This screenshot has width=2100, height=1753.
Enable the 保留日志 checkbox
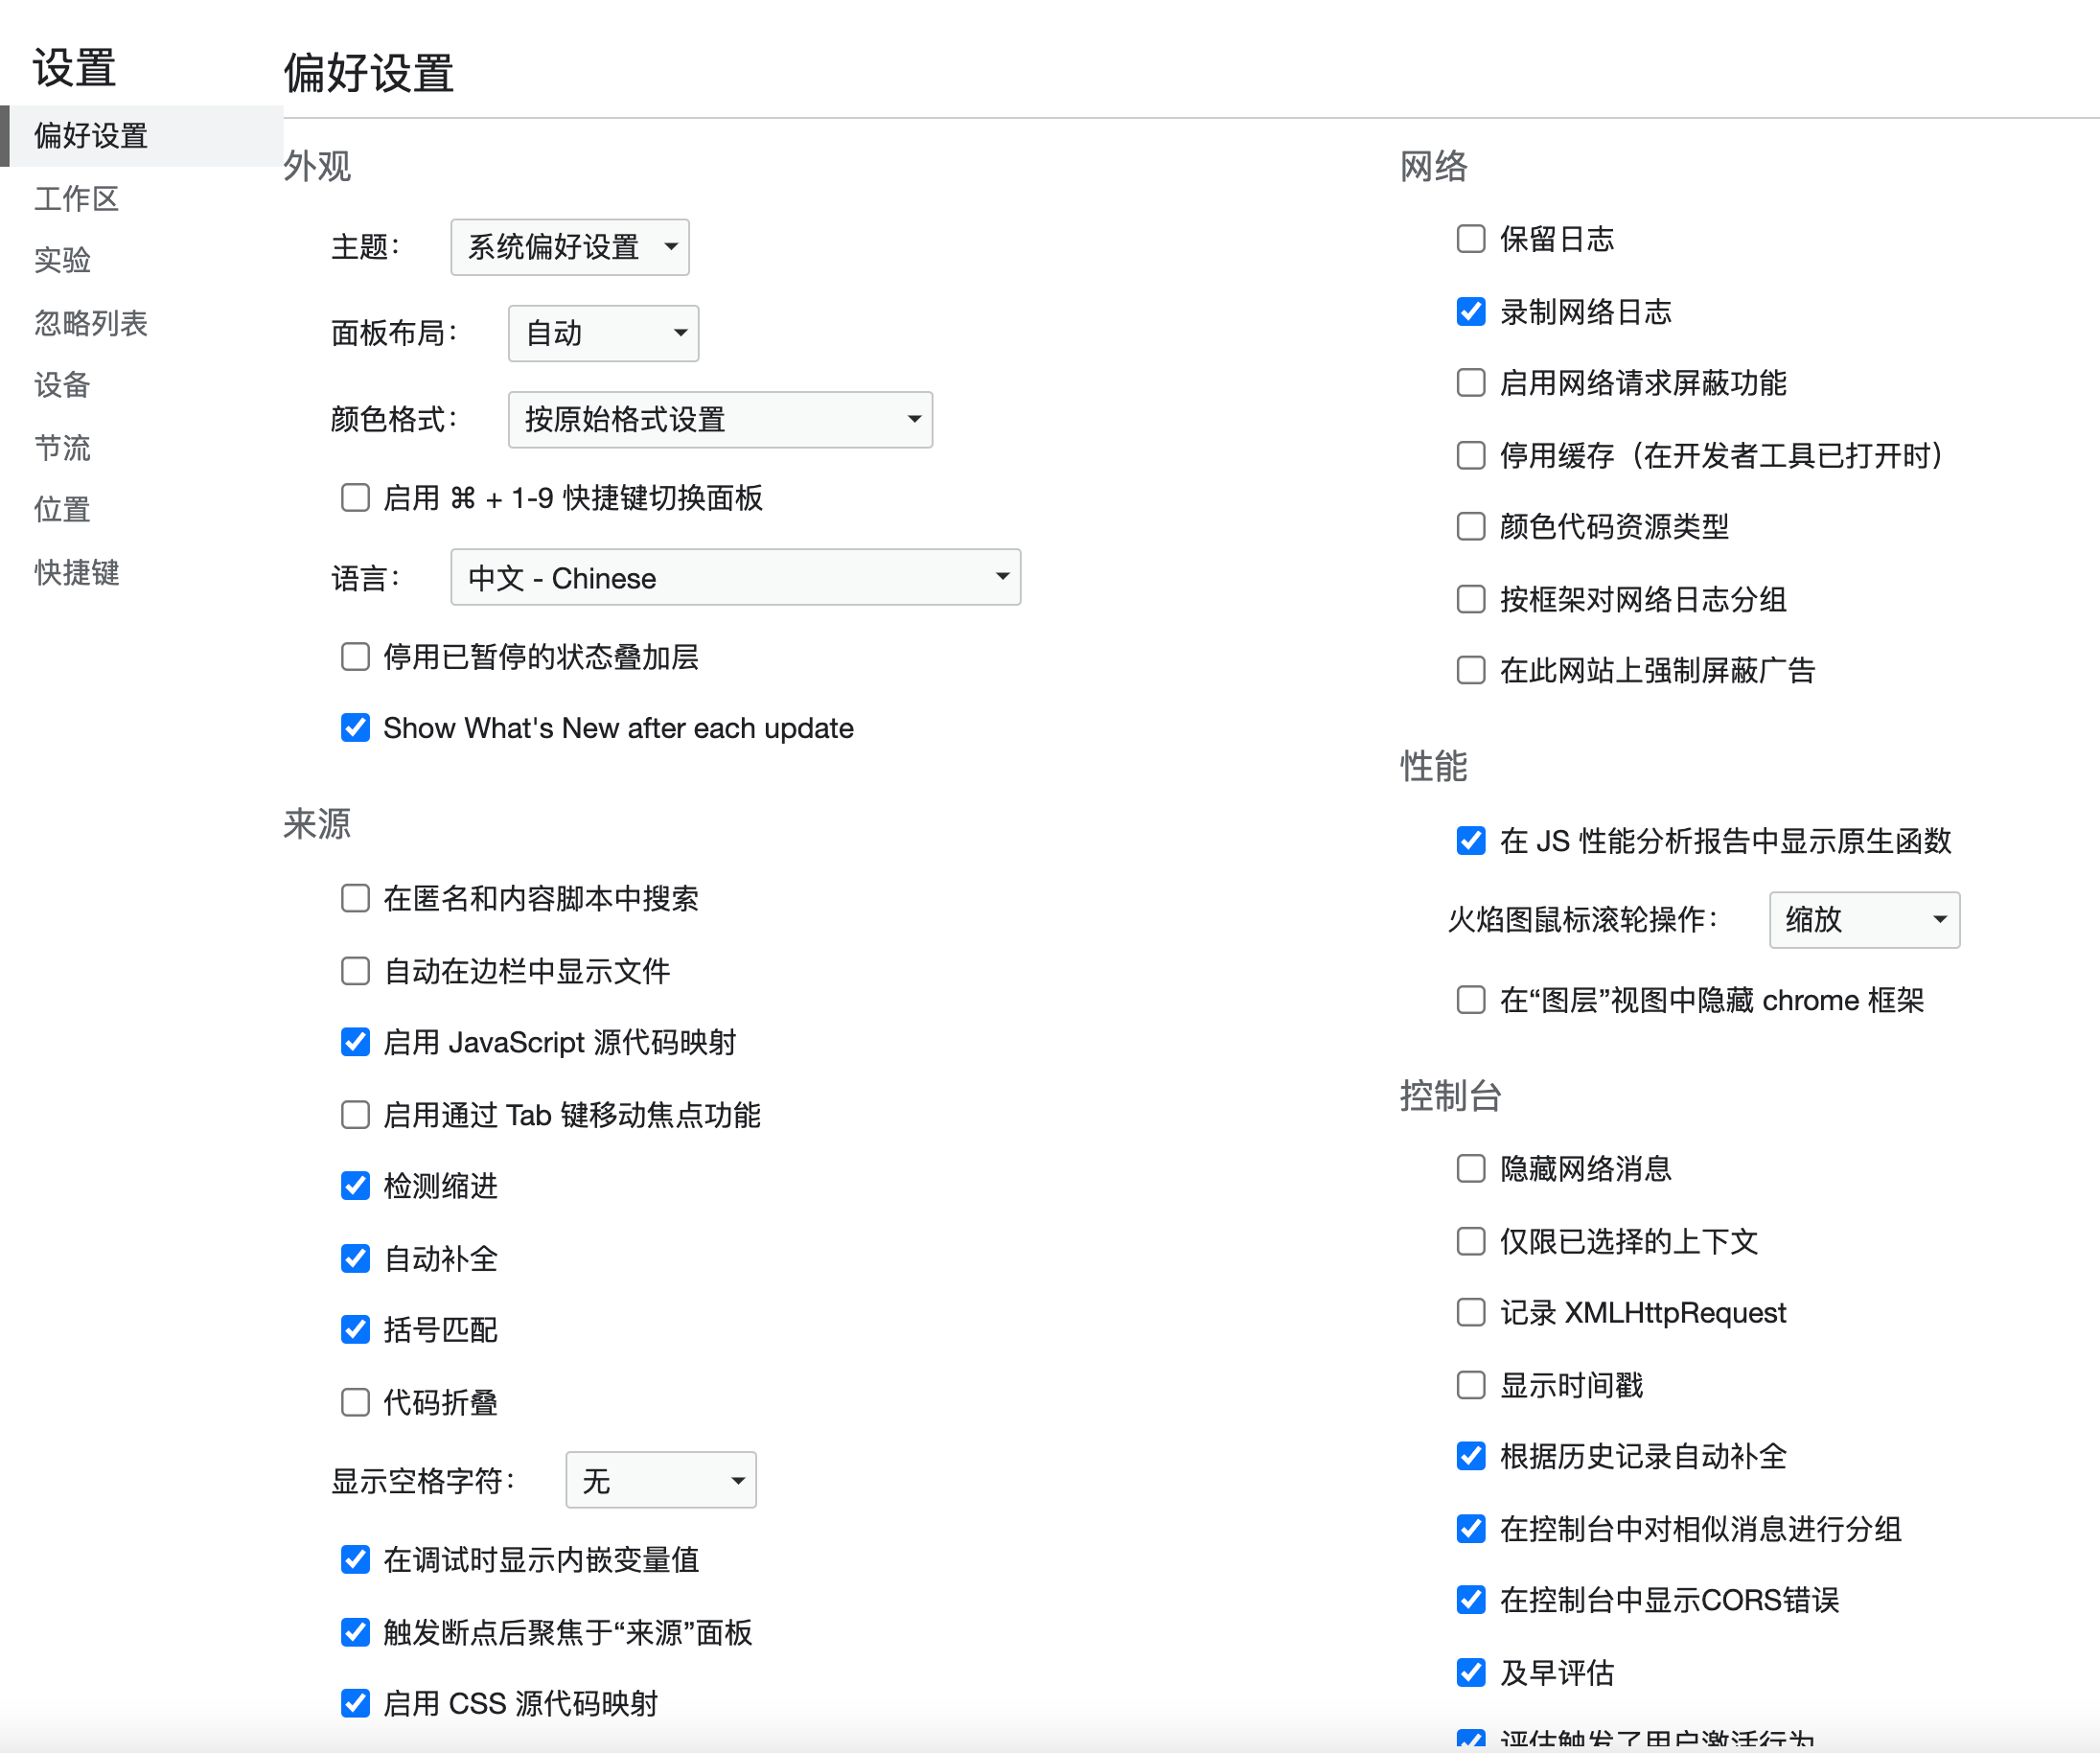[x=1470, y=239]
